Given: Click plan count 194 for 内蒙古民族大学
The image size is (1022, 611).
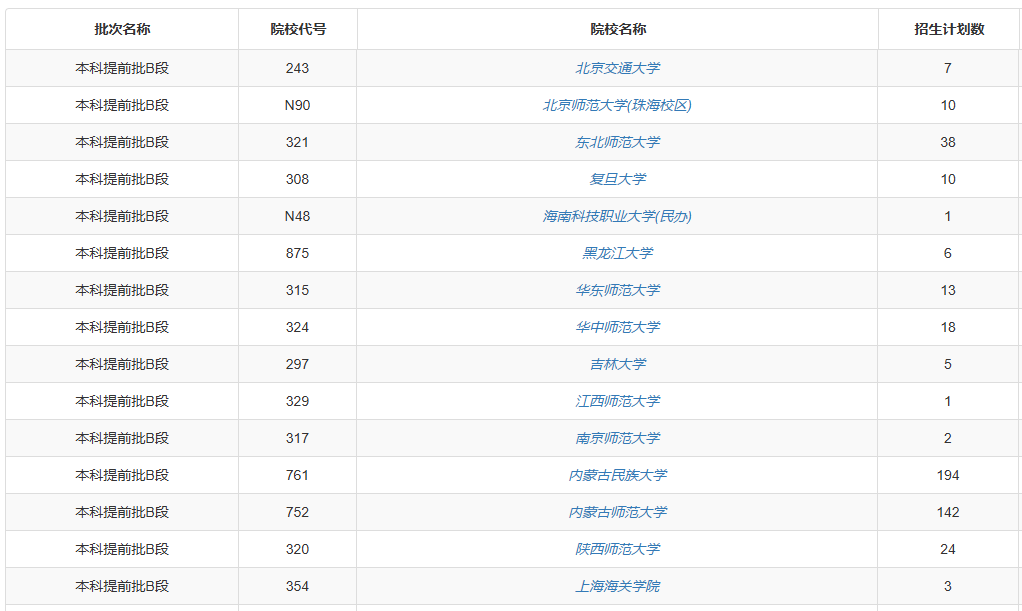Looking at the screenshot, I should 948,475.
